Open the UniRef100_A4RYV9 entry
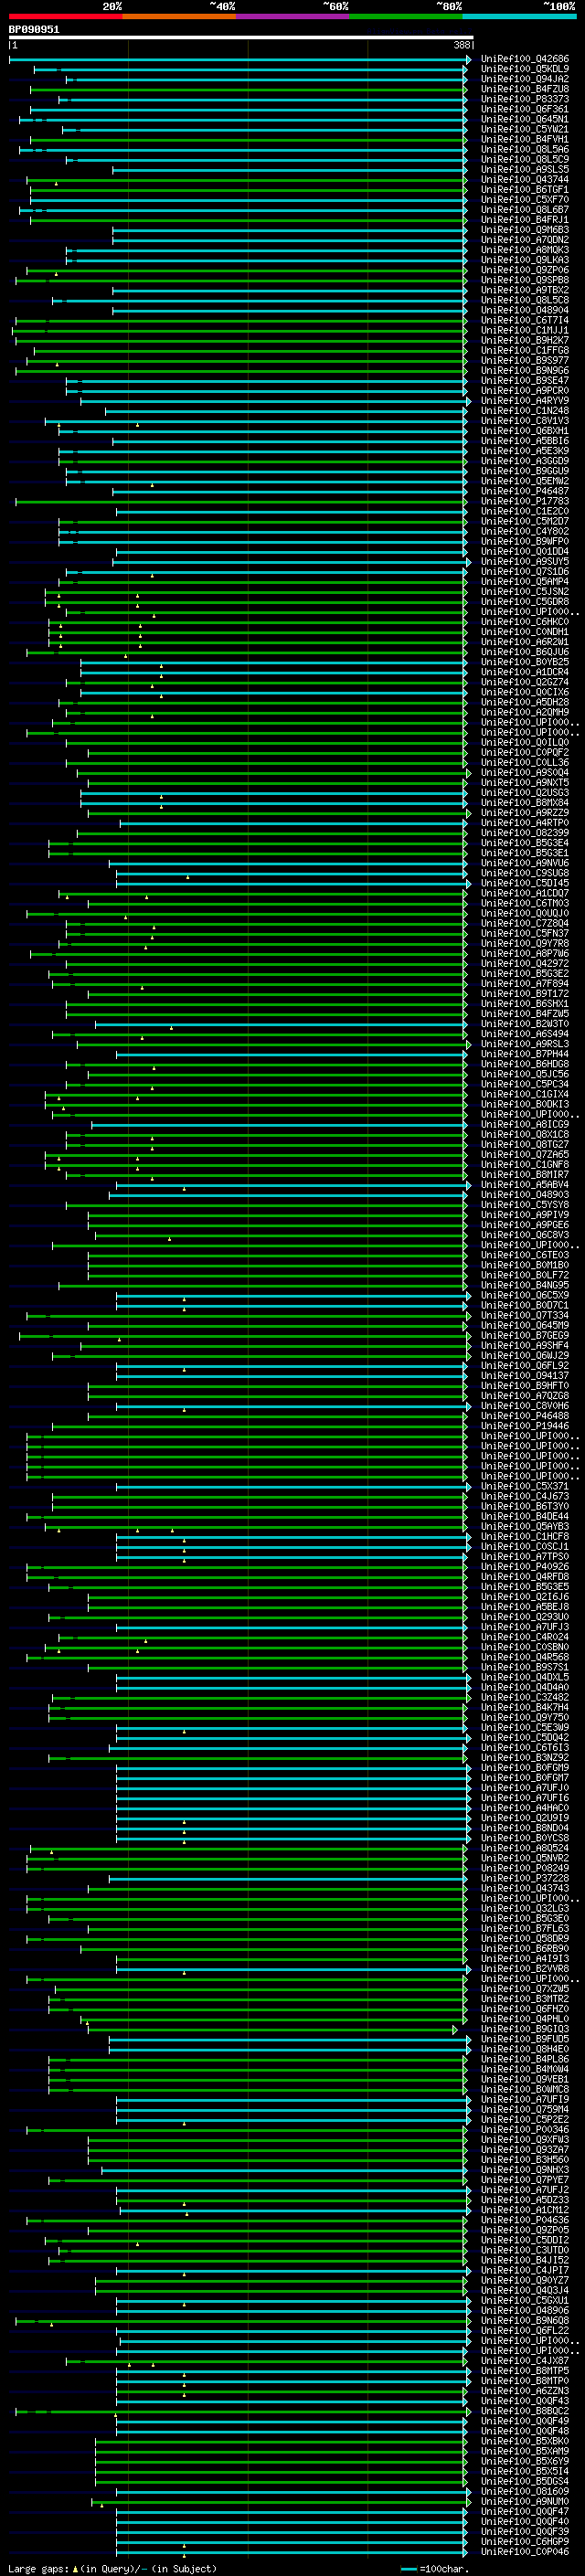The image size is (585, 2576). [525, 401]
